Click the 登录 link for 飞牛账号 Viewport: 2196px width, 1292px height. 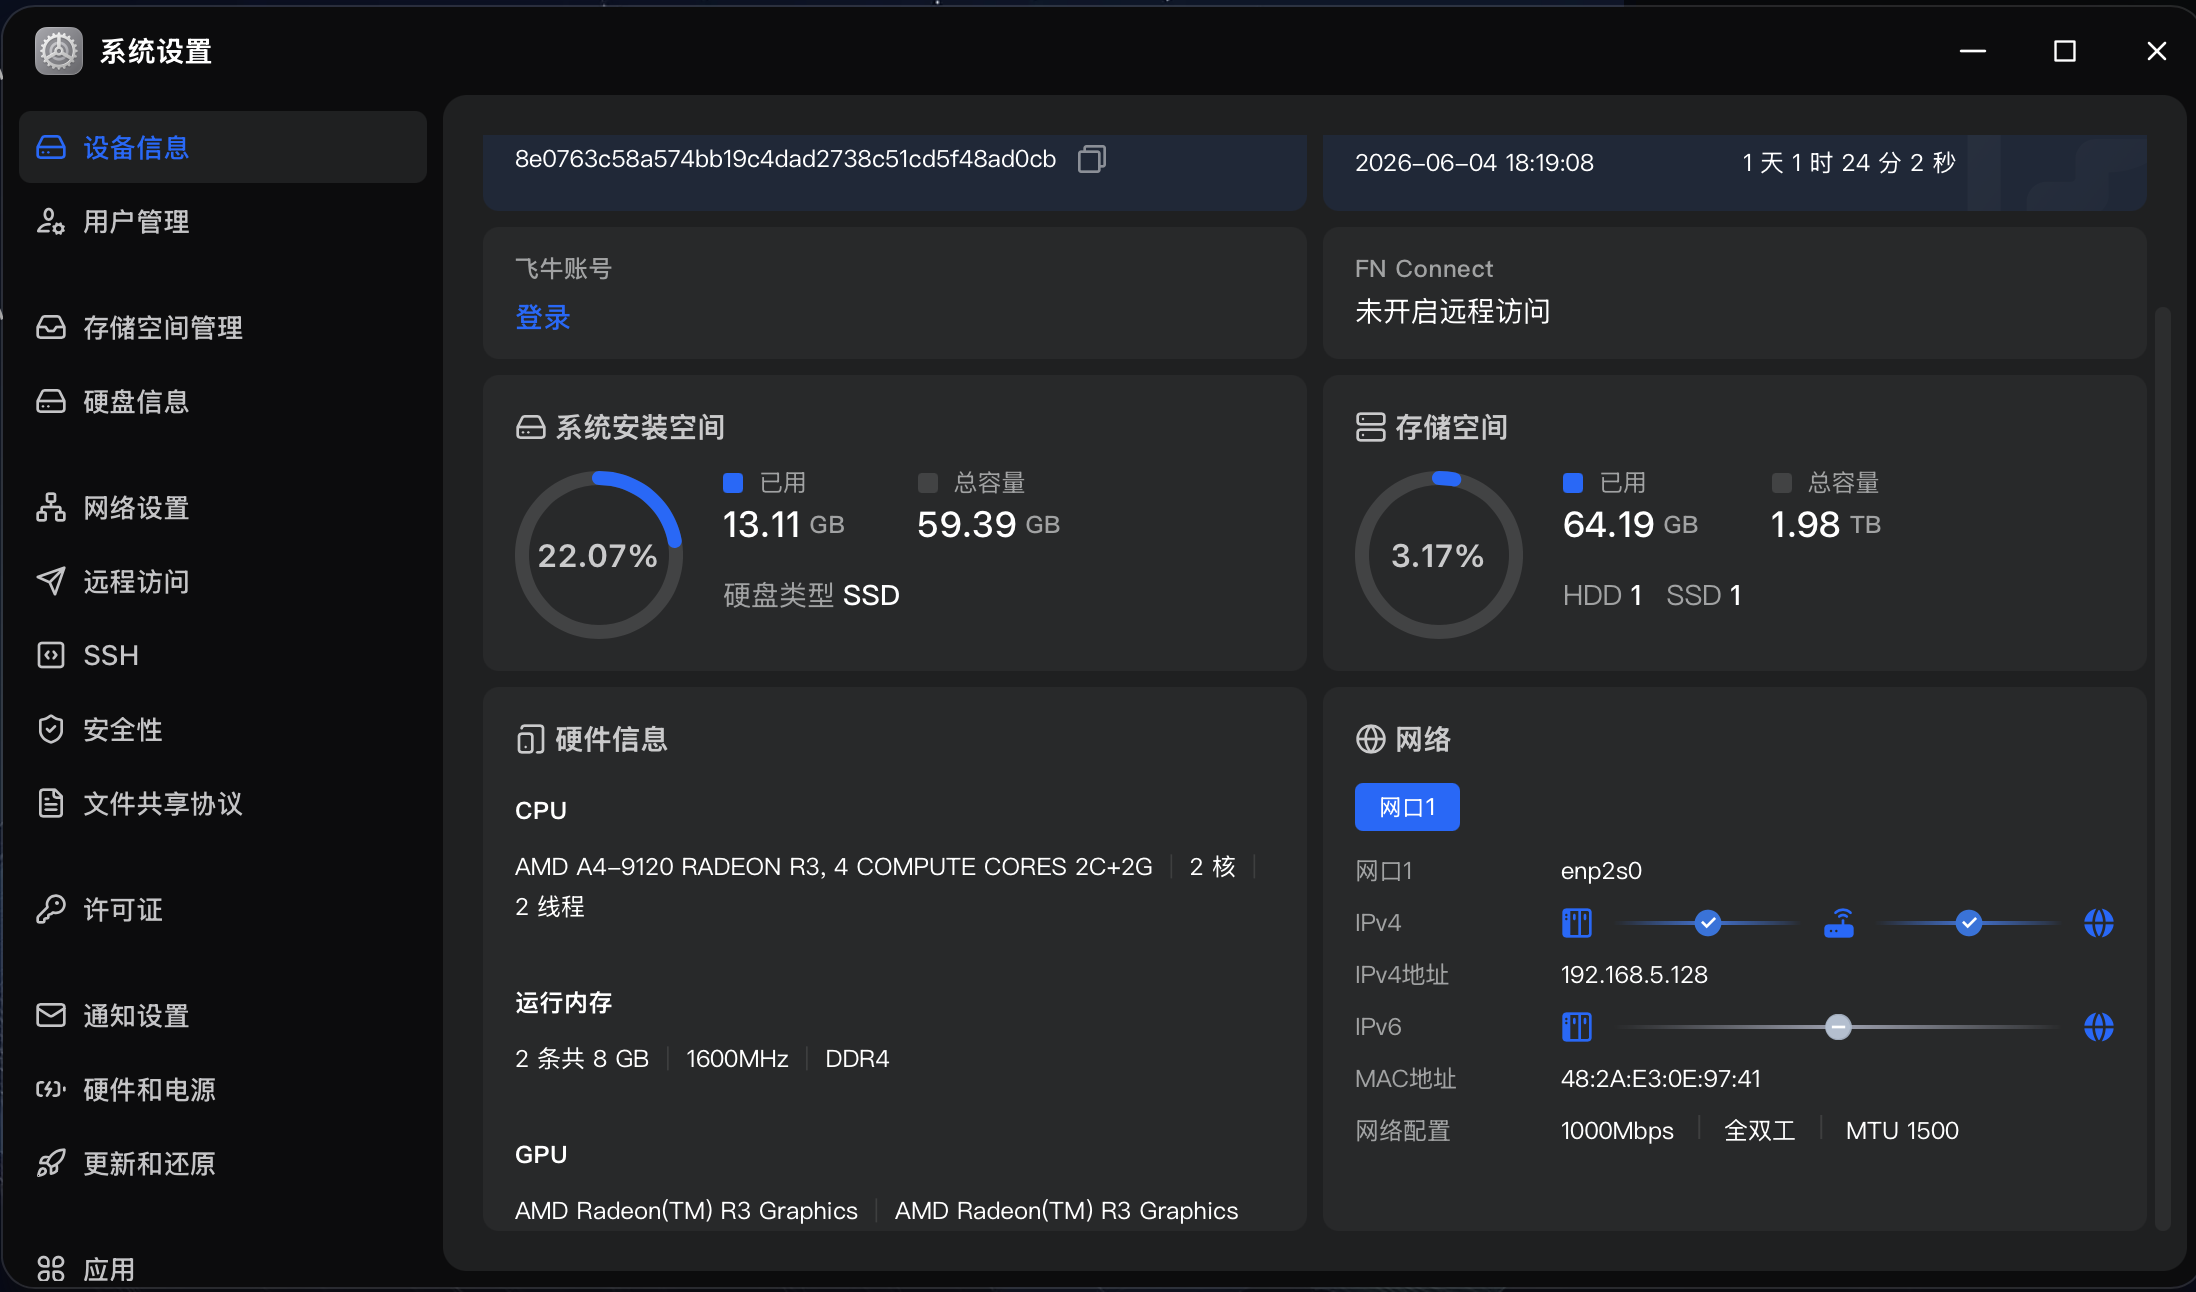coord(543,318)
